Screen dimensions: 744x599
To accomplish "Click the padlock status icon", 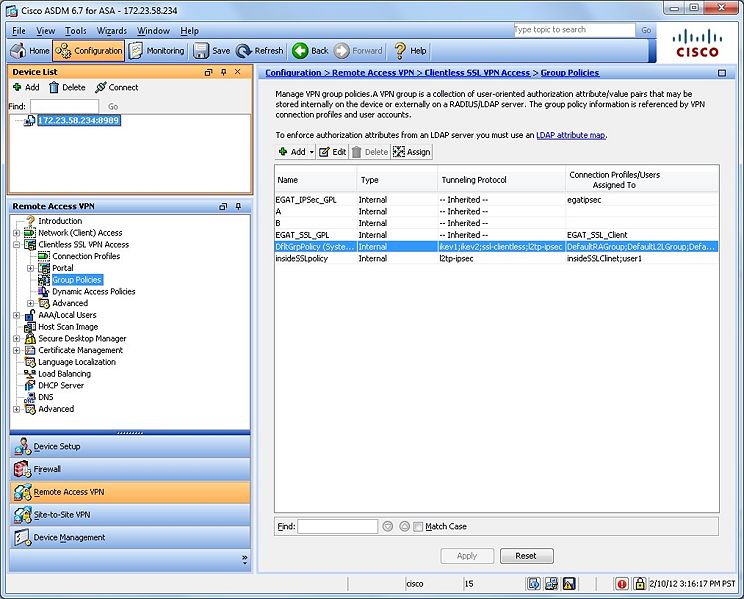I will (640, 583).
